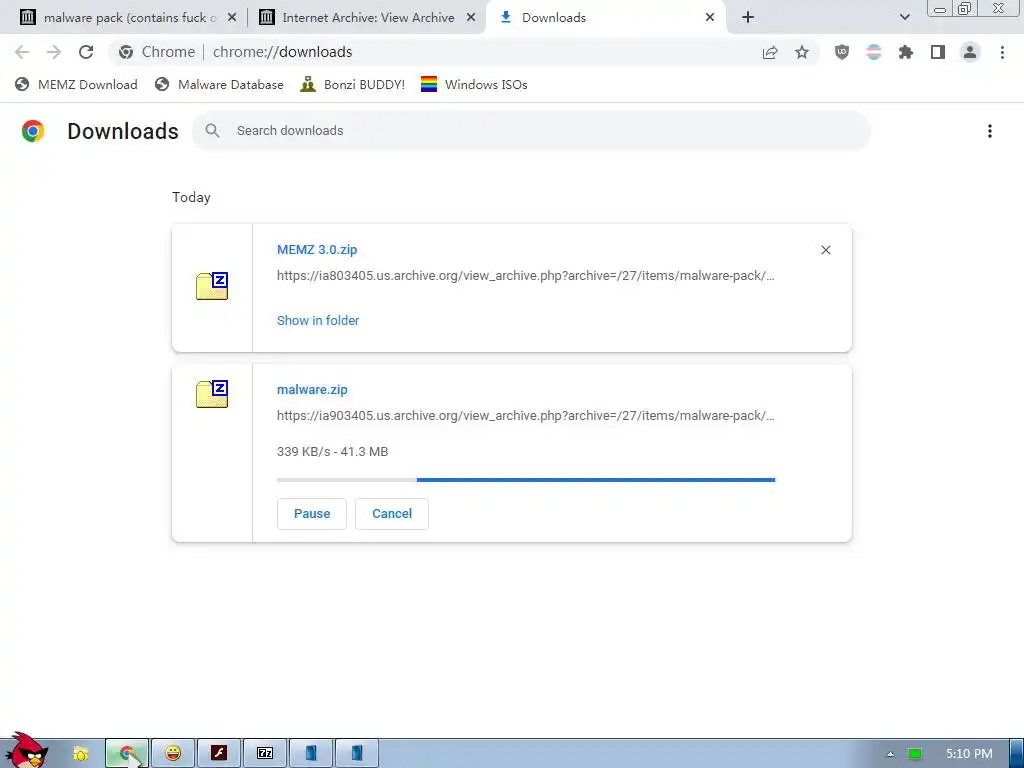The height and width of the screenshot is (768, 1024).
Task: Show MEMZ 3.0.zip in folder
Action: [x=318, y=321]
